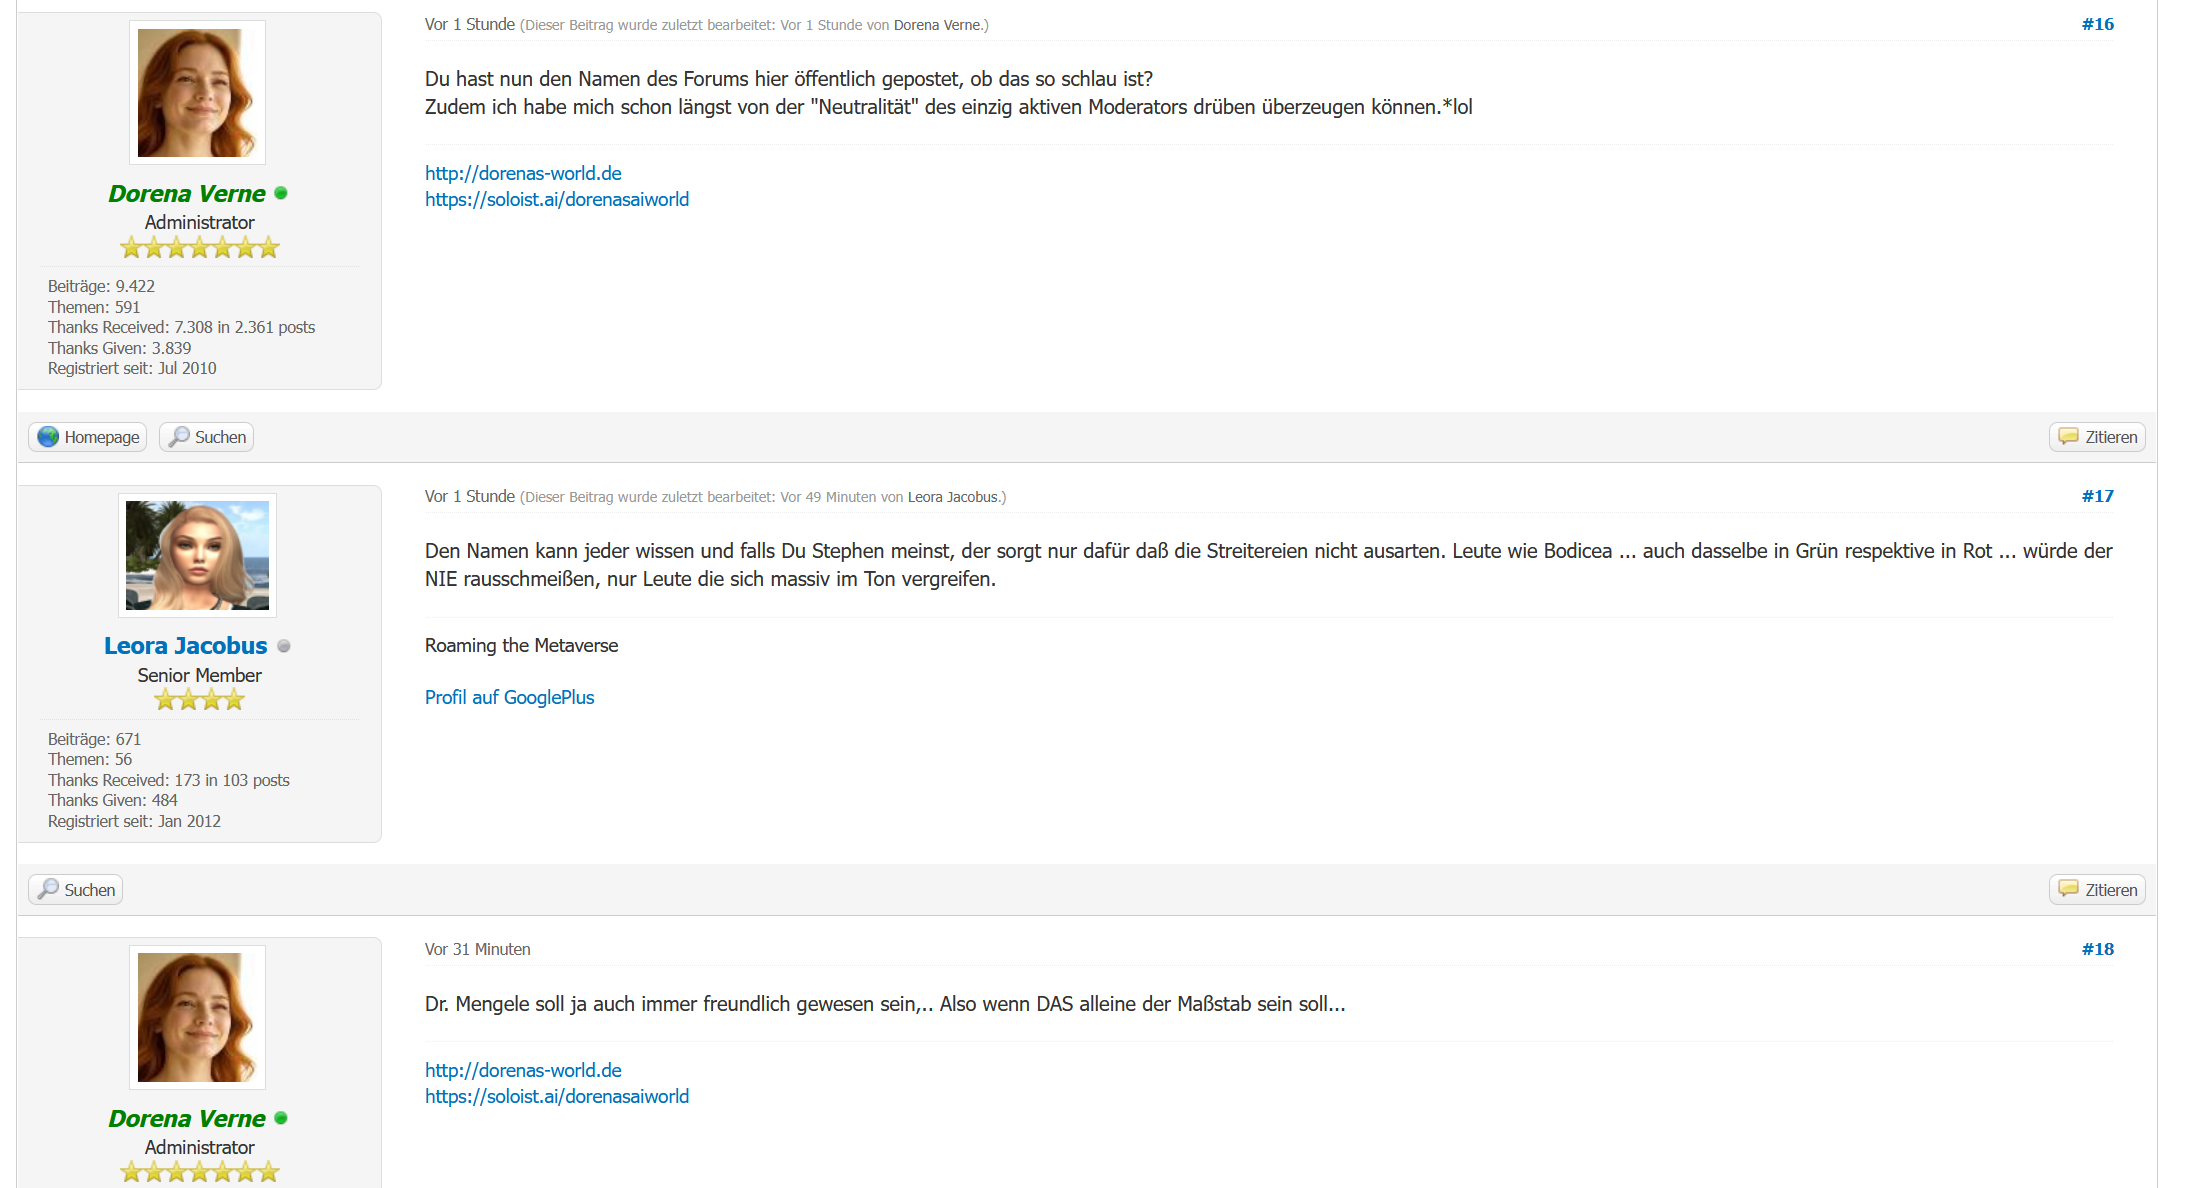Click the green online status dot in post #16

click(x=281, y=193)
